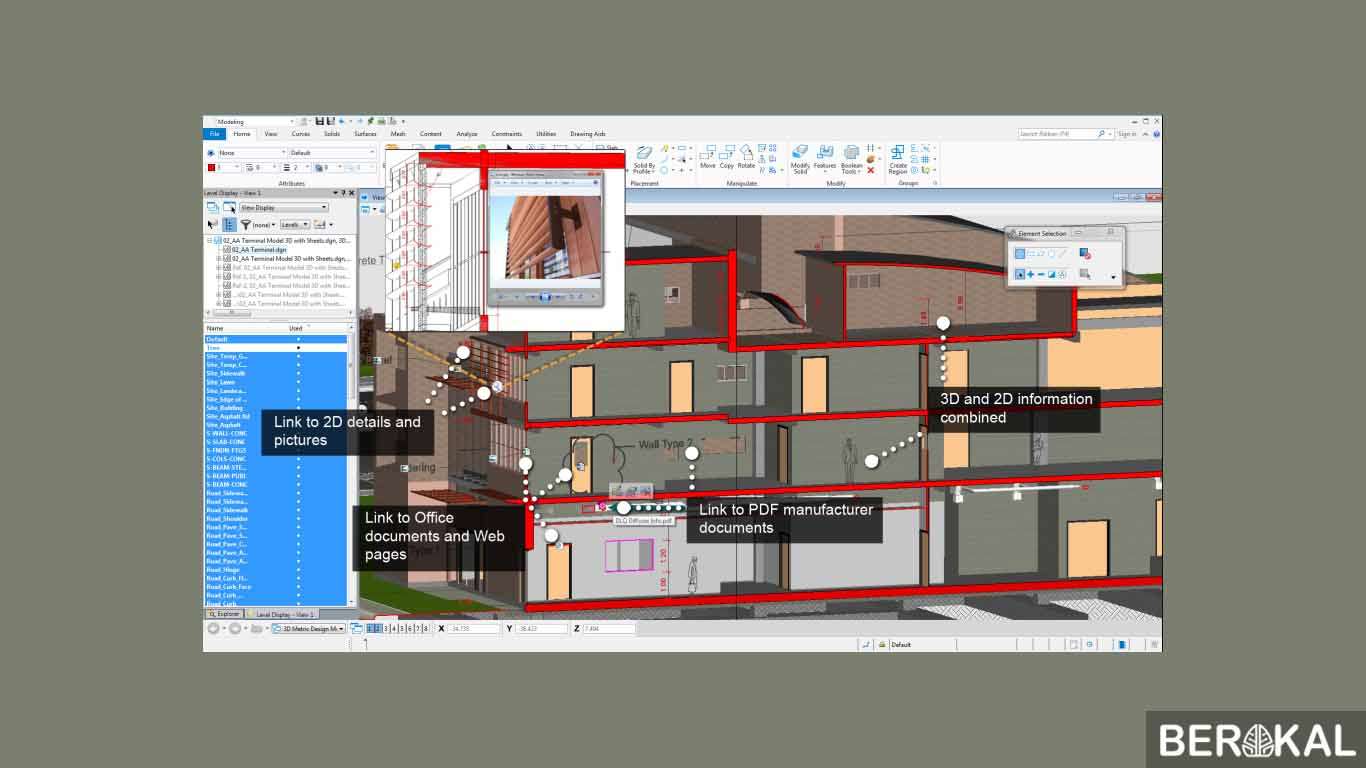Click the search magnifier in Search Ribbon box
This screenshot has width=1366, height=768.
pyautogui.click(x=1101, y=133)
